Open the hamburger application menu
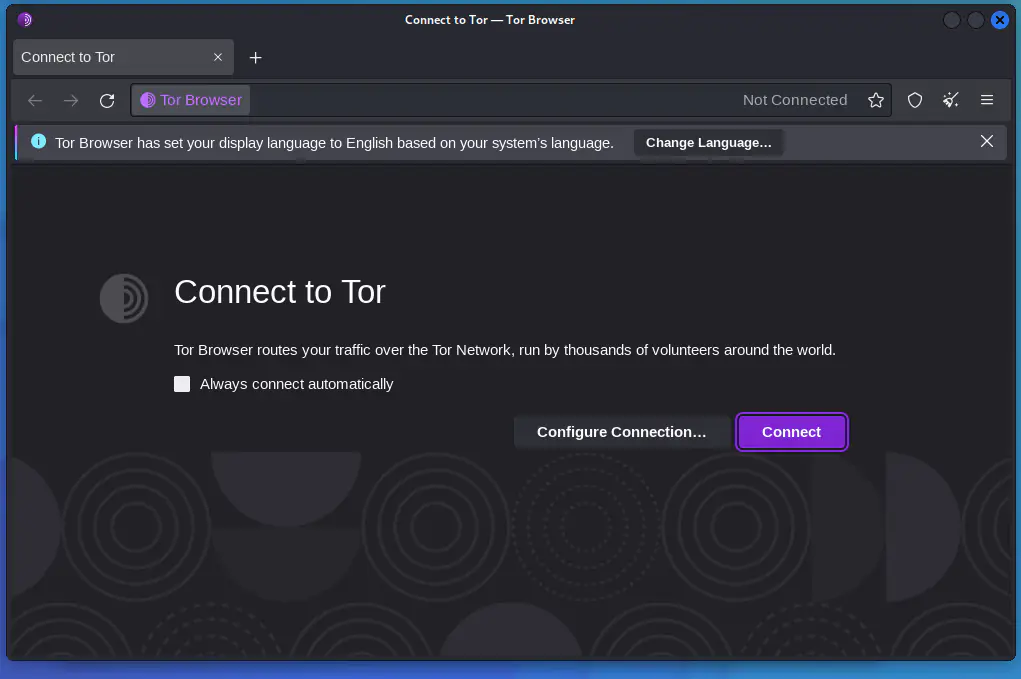 click(x=987, y=100)
